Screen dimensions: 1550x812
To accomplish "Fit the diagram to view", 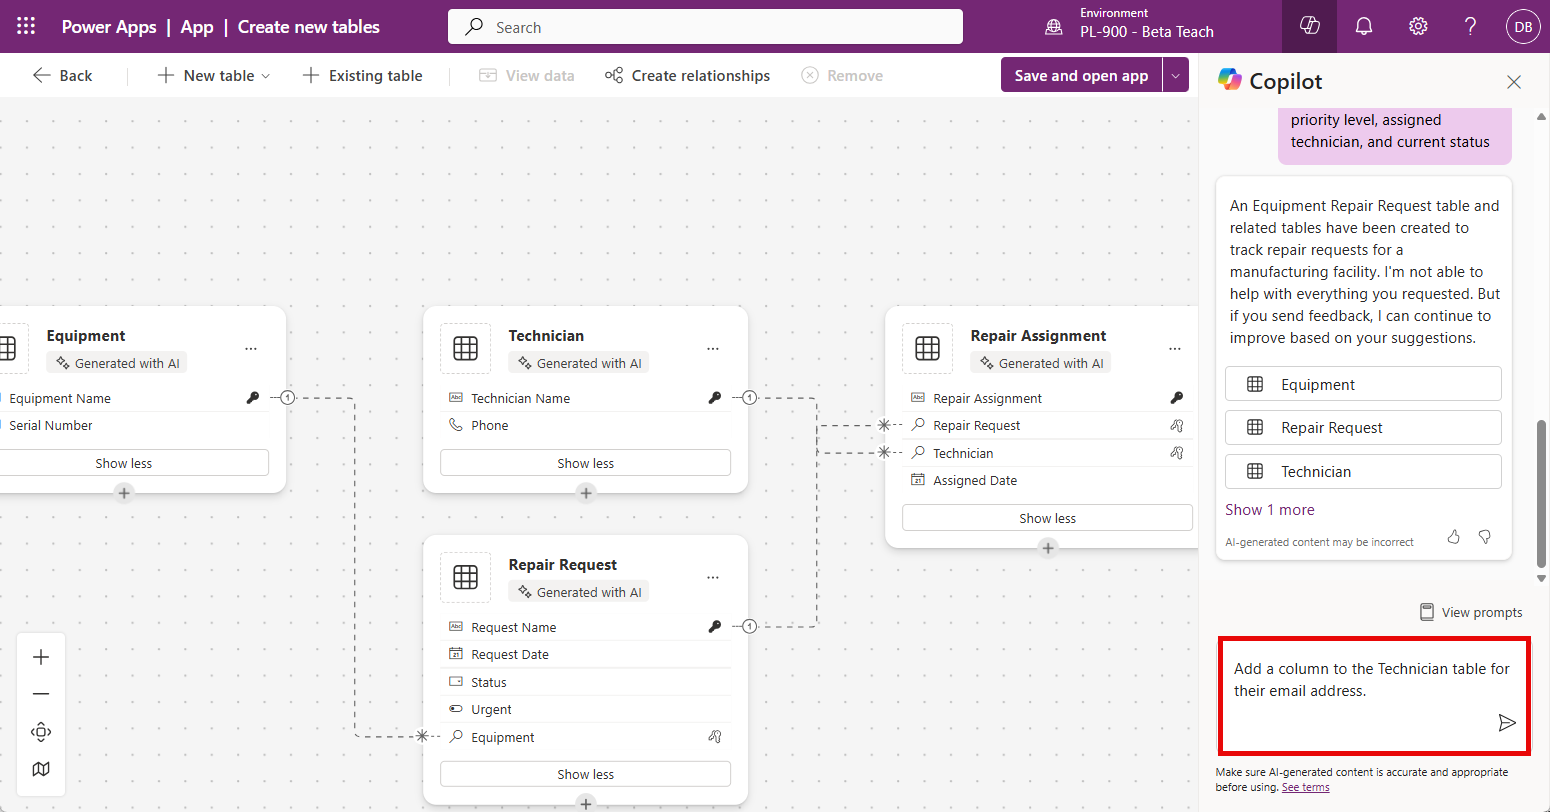I will click(x=41, y=732).
